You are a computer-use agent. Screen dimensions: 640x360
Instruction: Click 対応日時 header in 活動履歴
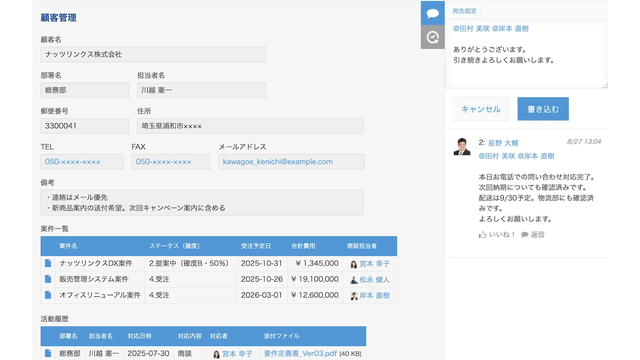(x=139, y=336)
